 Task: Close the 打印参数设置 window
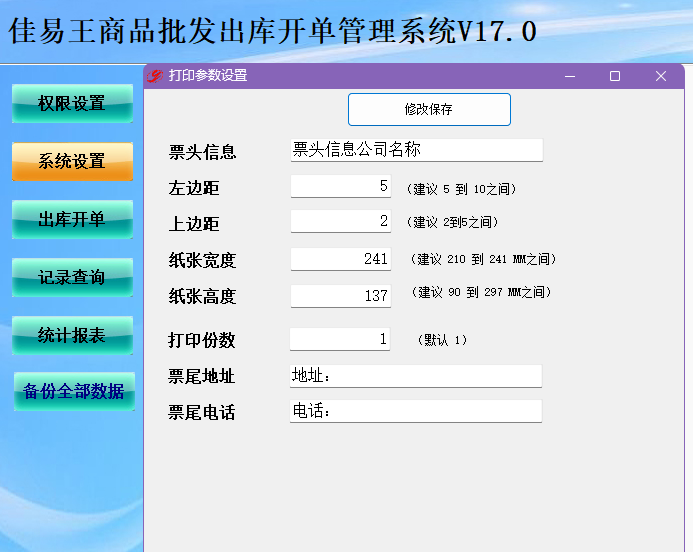(x=661, y=76)
